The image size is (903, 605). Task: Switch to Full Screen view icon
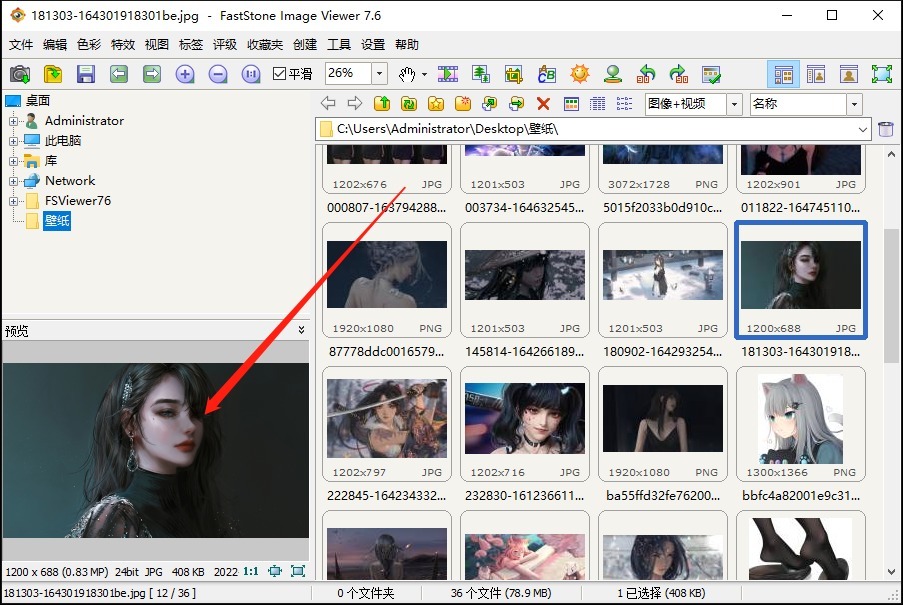tap(881, 74)
